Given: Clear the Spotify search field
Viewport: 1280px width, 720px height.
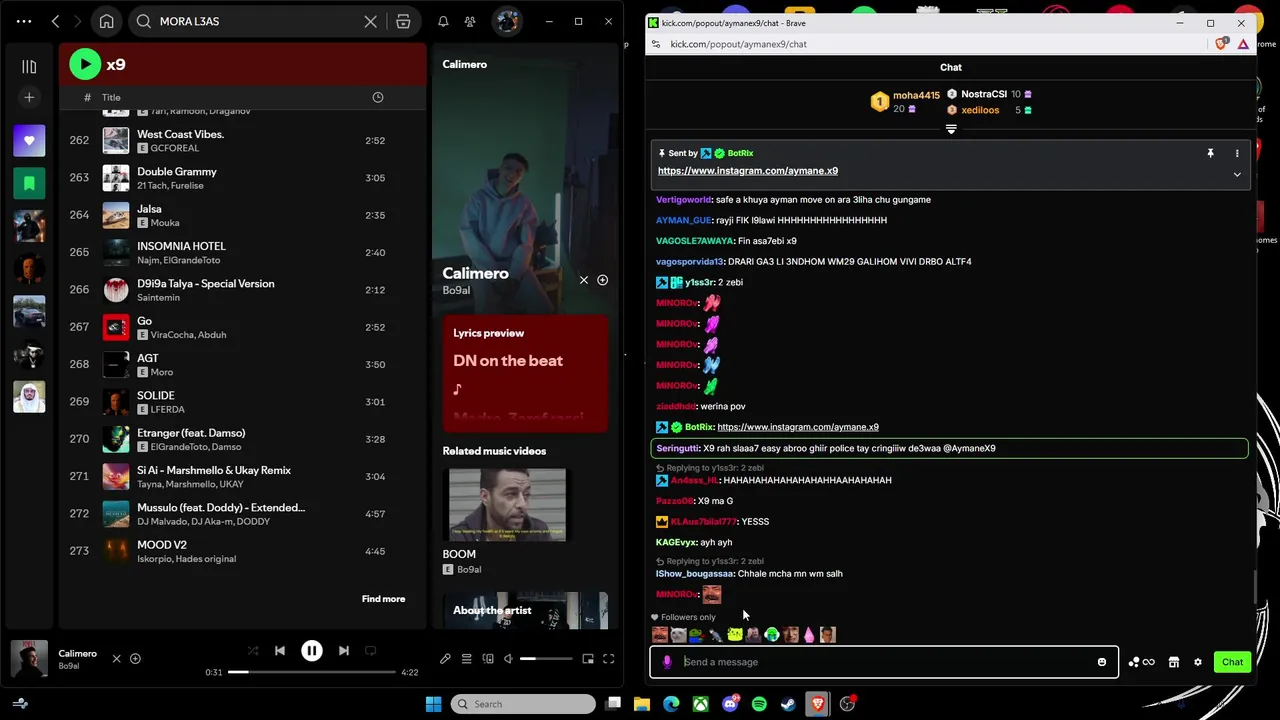Looking at the screenshot, I should tap(370, 21).
